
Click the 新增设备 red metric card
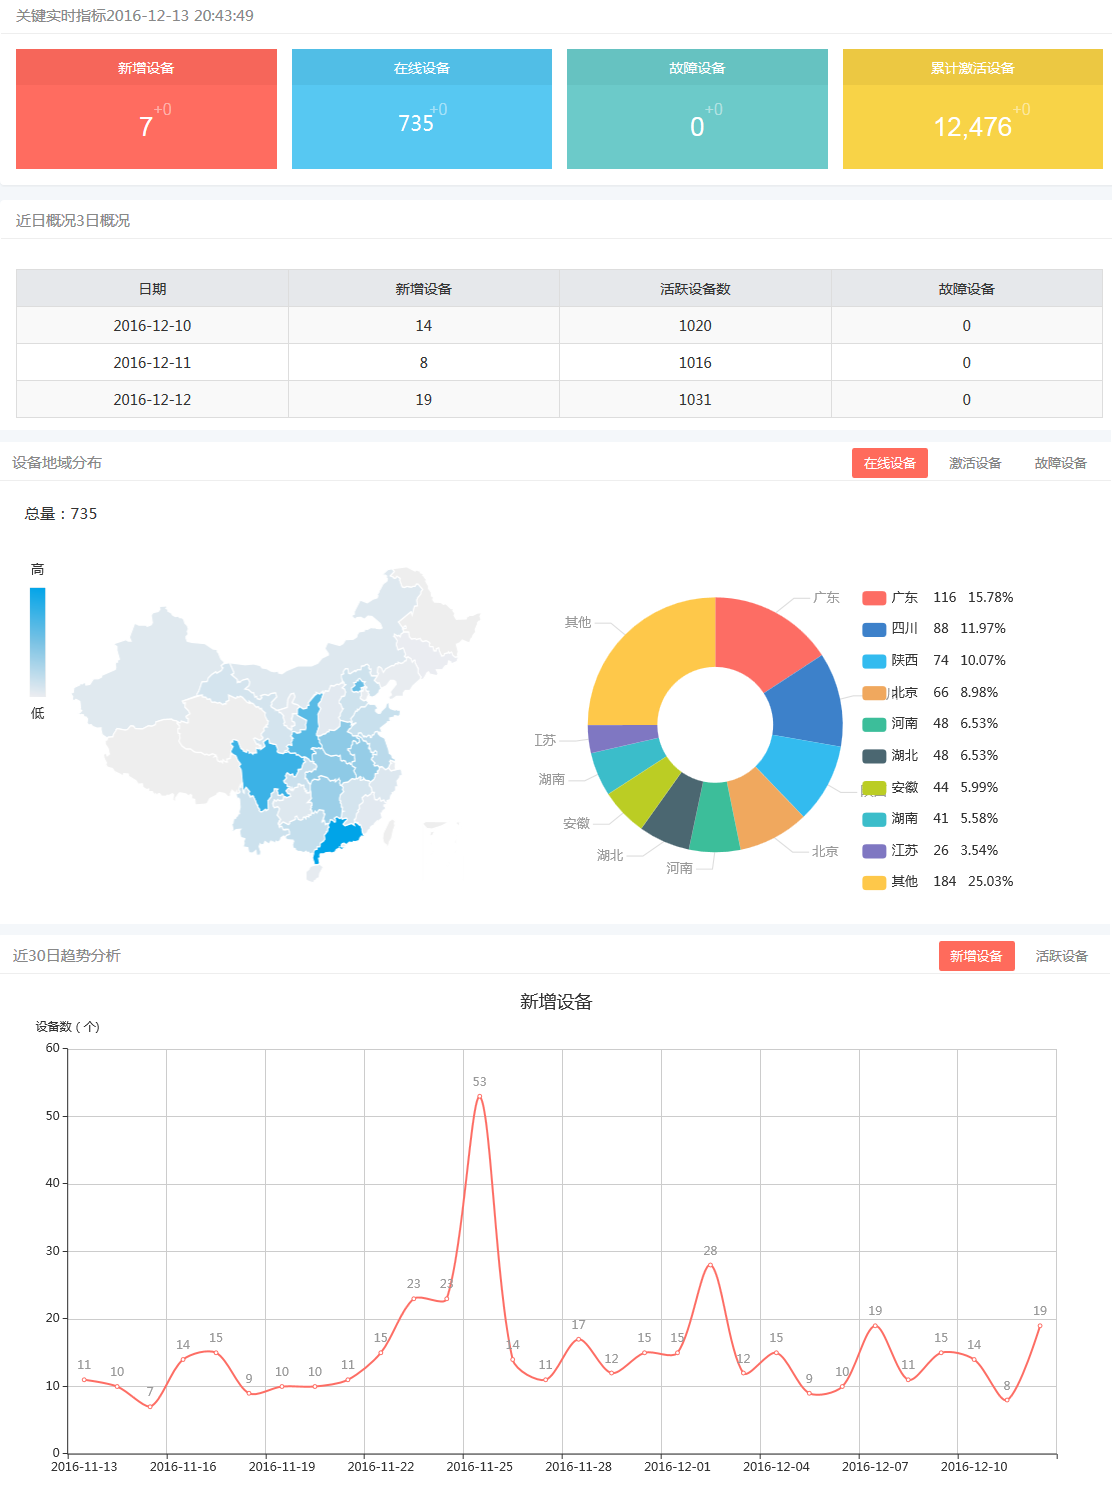146,109
